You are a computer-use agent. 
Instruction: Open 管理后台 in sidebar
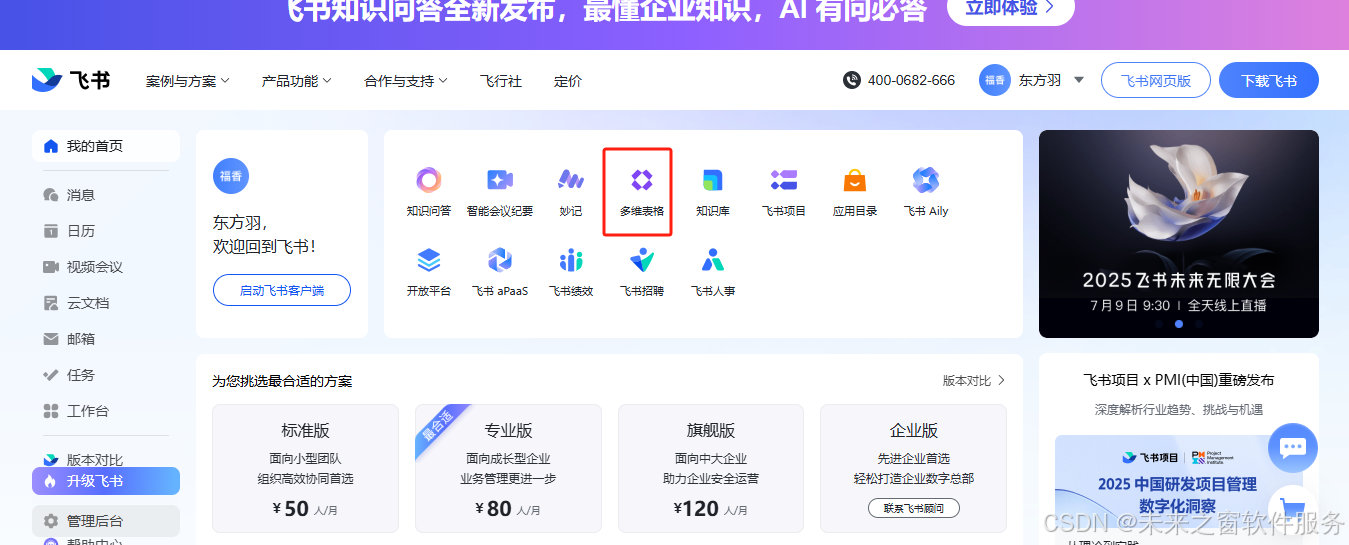coord(106,521)
